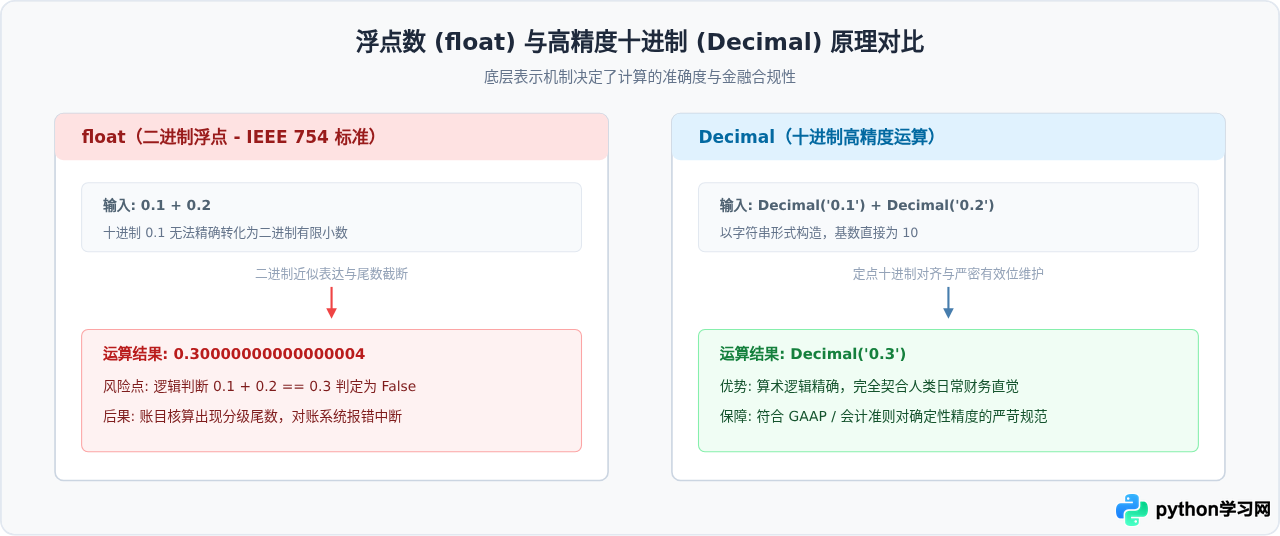Click the text '输入: 0.1 + 0.2'
Viewport: 1280px width, 536px height.
tap(157, 205)
